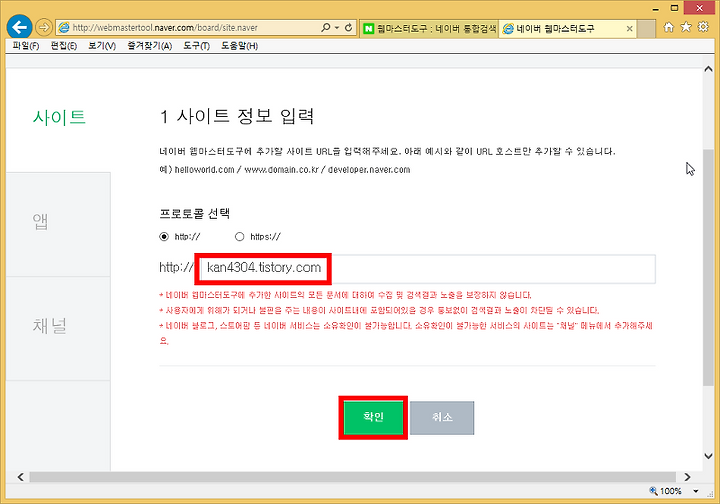Image resolution: width=720 pixels, height=504 pixels.
Task: Click the search magnifier in address bar
Action: 326,28
